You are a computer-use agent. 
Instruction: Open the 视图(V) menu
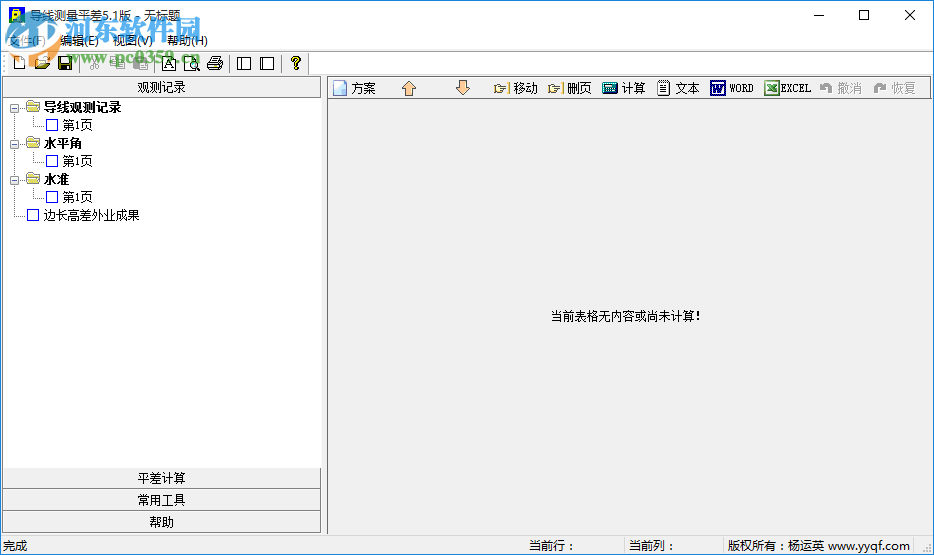tap(132, 40)
